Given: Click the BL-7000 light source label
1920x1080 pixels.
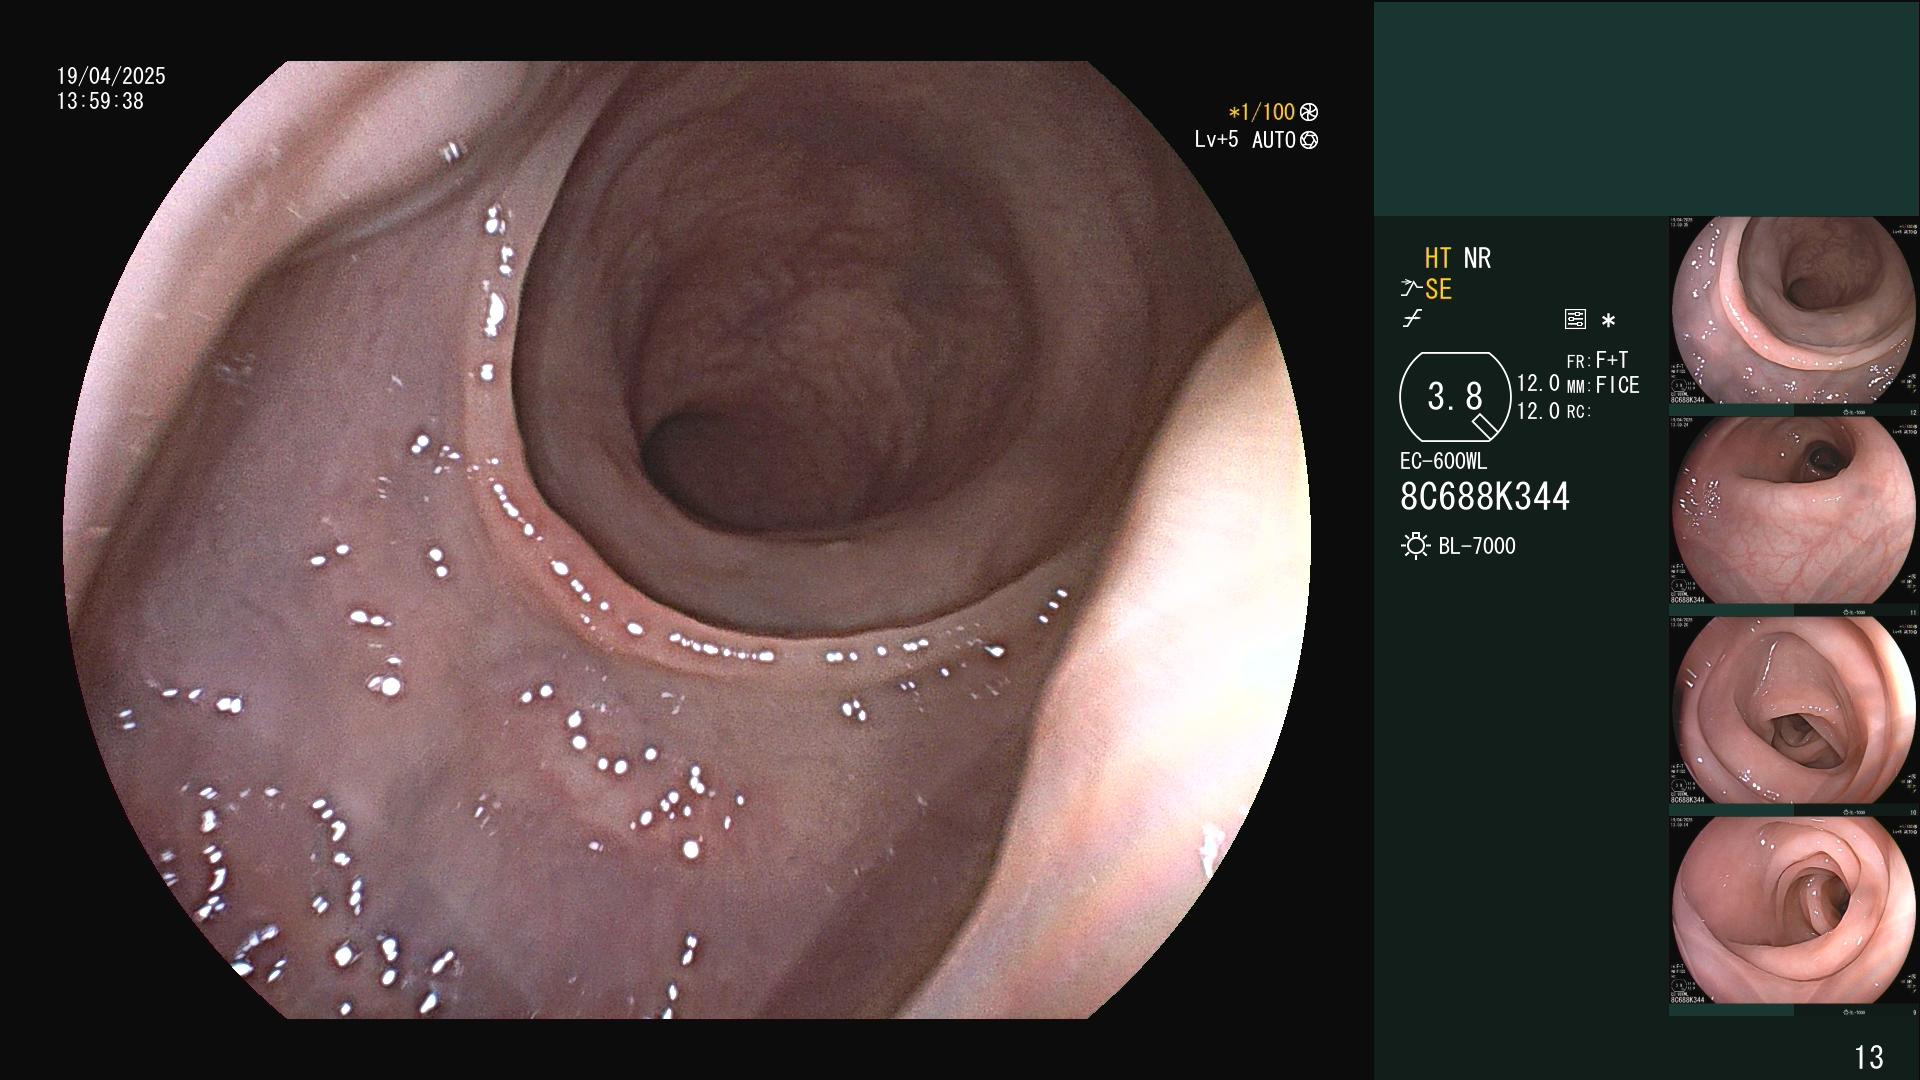Looking at the screenshot, I should 1477,546.
